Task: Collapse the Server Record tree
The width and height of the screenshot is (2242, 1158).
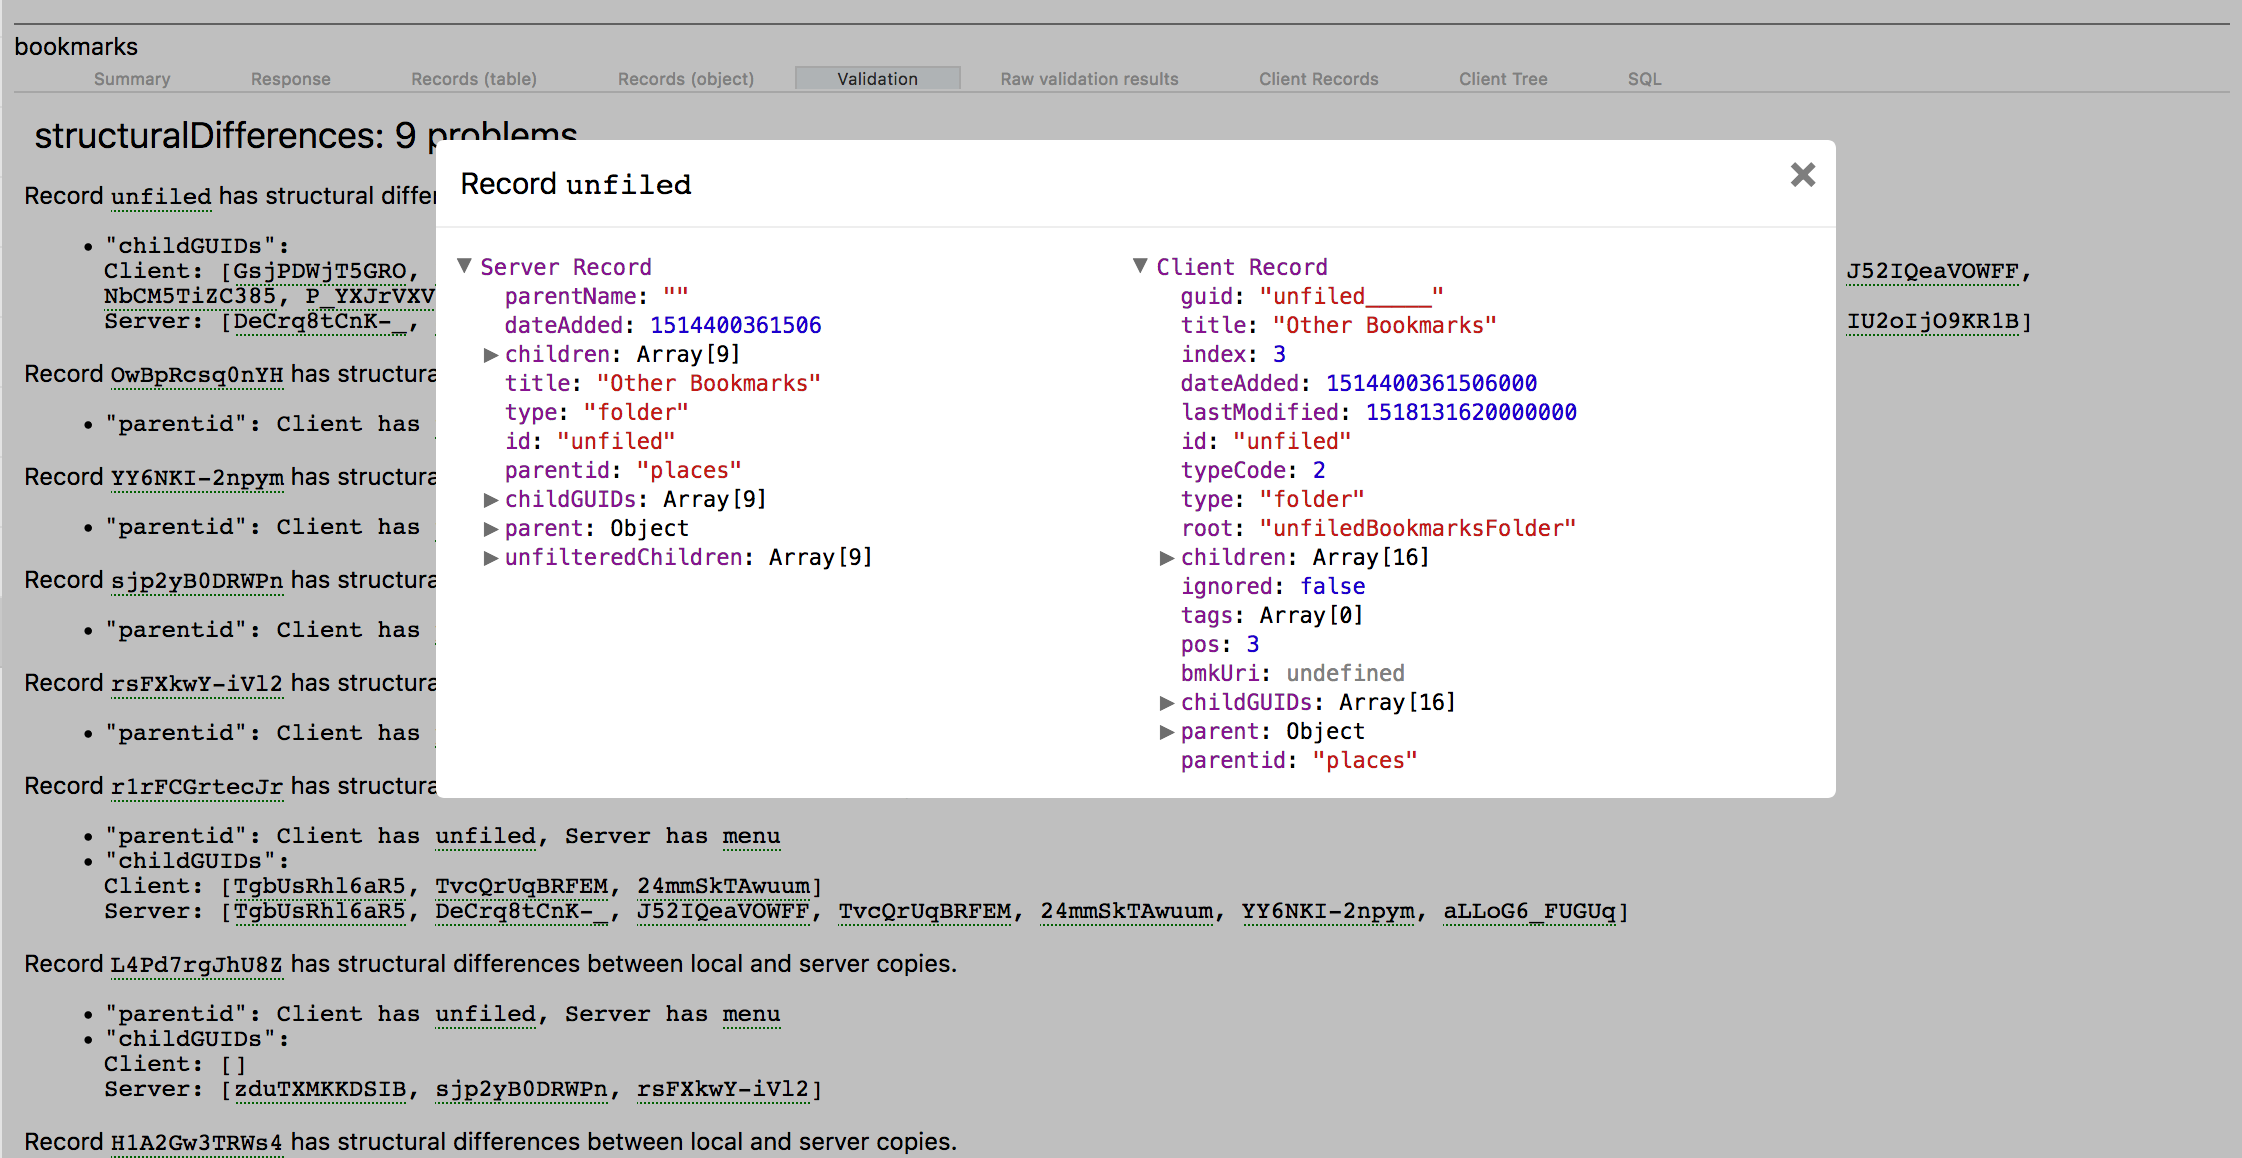Action: (464, 266)
